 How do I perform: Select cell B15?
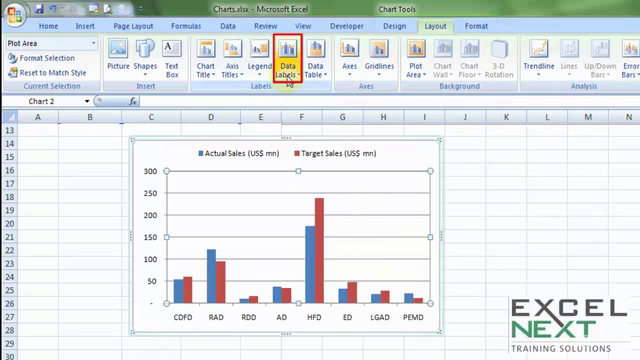[x=90, y=157]
